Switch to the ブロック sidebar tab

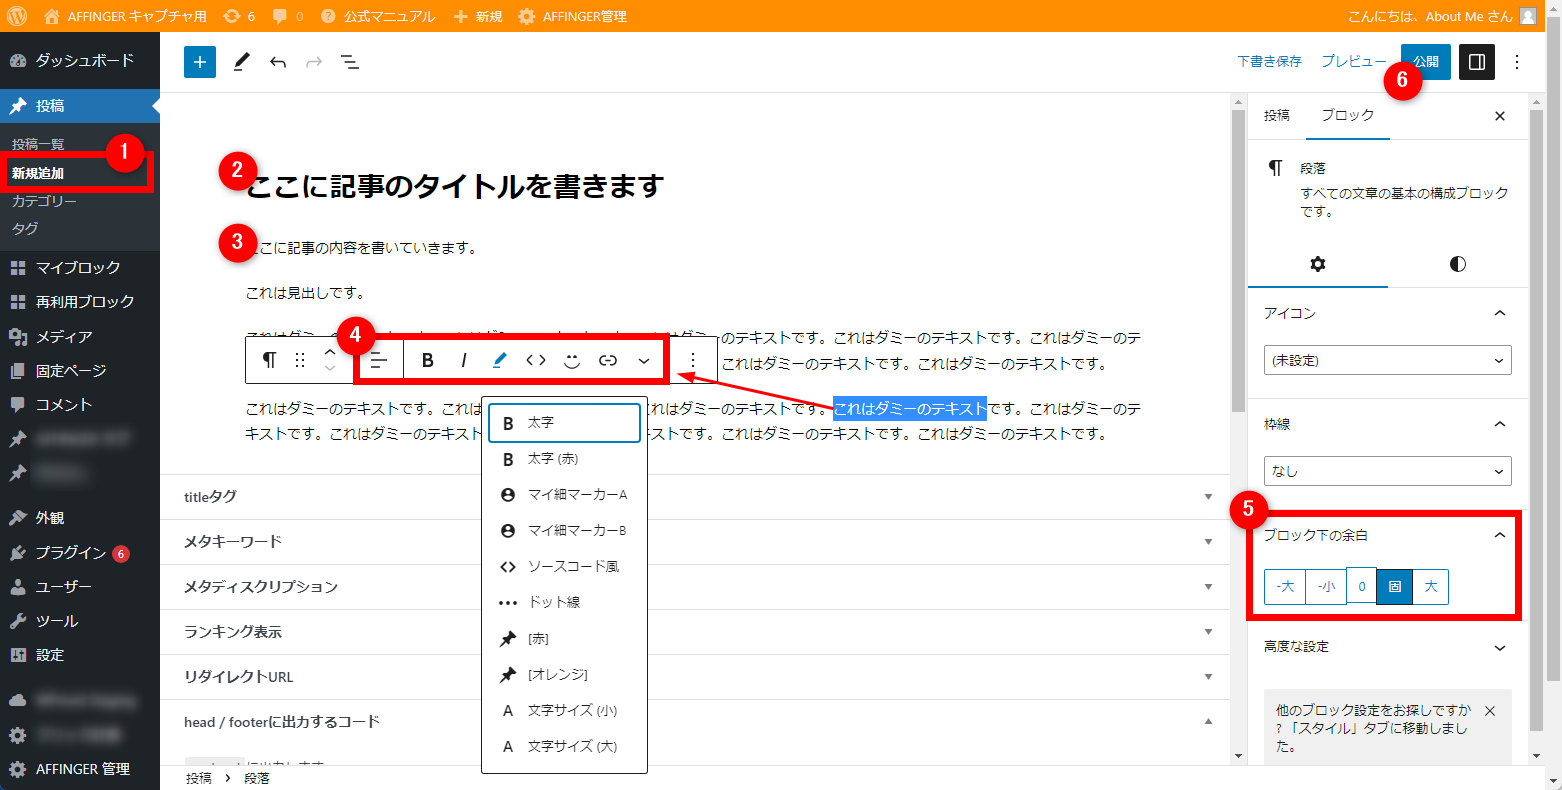(x=1348, y=116)
